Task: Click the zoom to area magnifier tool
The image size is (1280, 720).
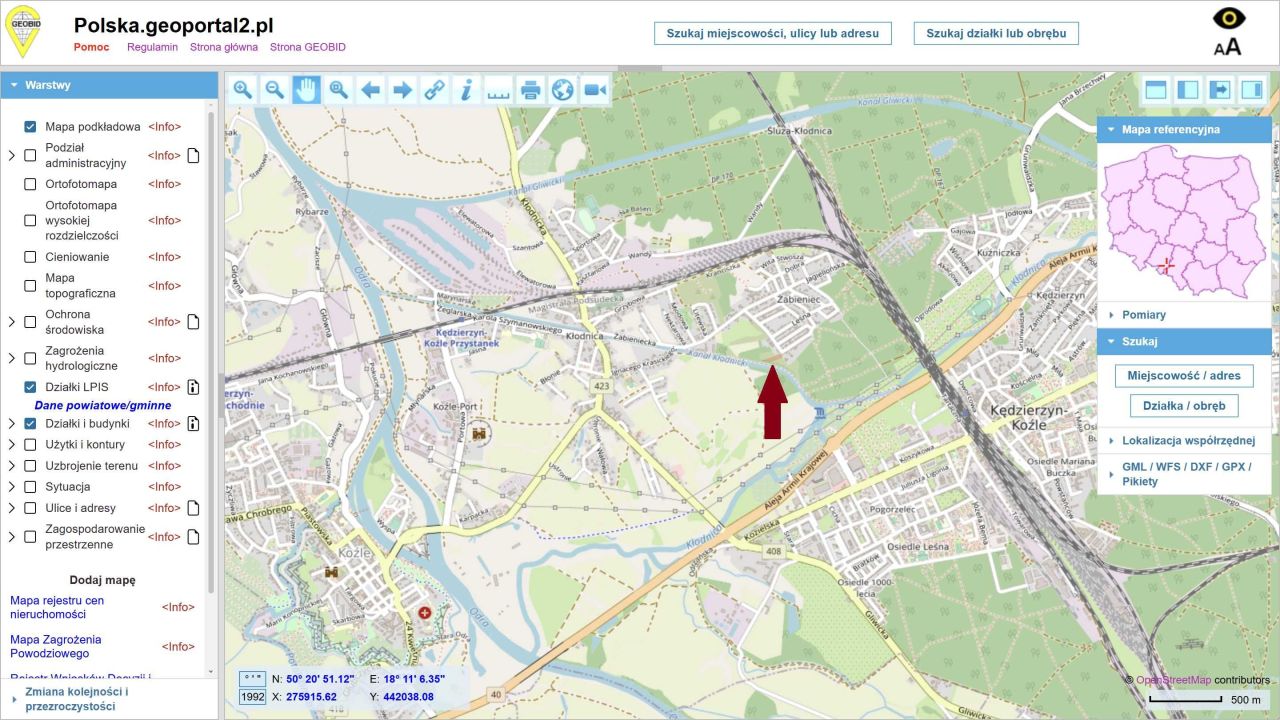Action: point(339,90)
